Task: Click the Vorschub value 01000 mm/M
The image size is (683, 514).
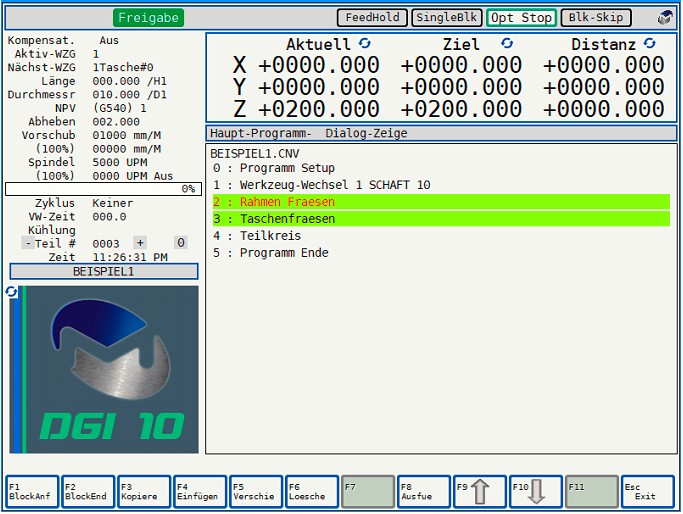Action: click(x=127, y=135)
